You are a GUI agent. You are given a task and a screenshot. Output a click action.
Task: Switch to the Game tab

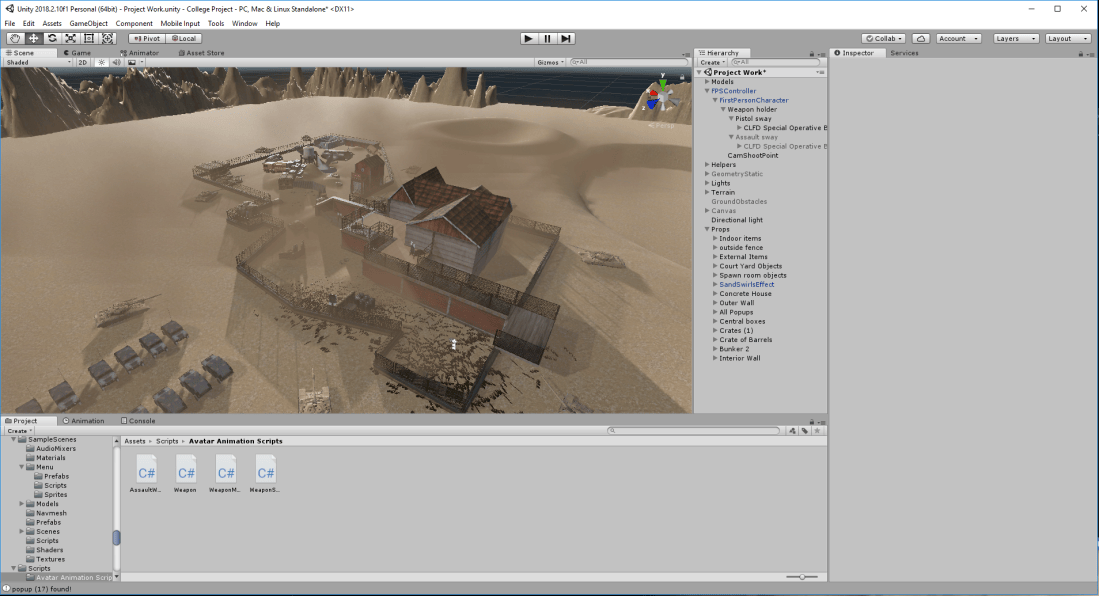[x=77, y=53]
